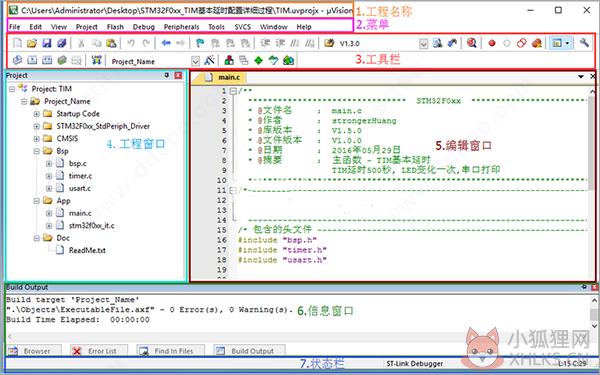600x375 pixels.
Task: Click the Save All icon
Action: 62,43
